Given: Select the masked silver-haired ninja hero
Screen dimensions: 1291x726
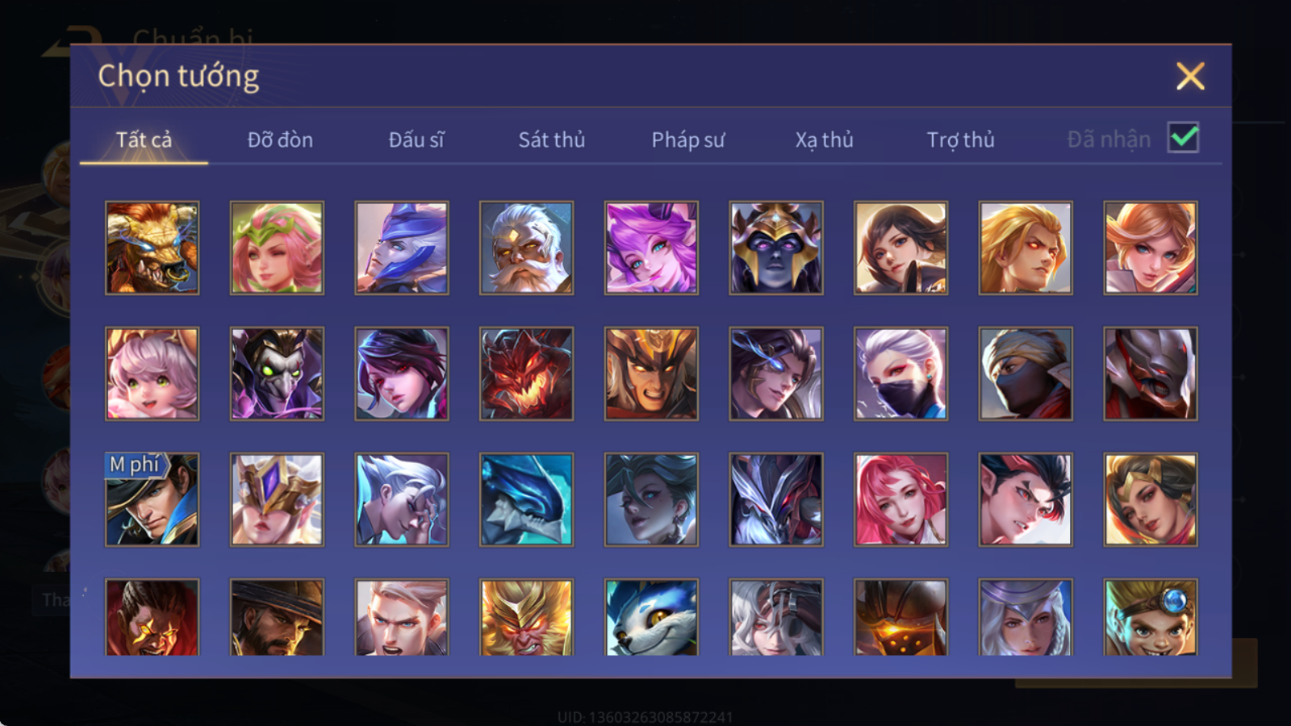Looking at the screenshot, I should [901, 374].
